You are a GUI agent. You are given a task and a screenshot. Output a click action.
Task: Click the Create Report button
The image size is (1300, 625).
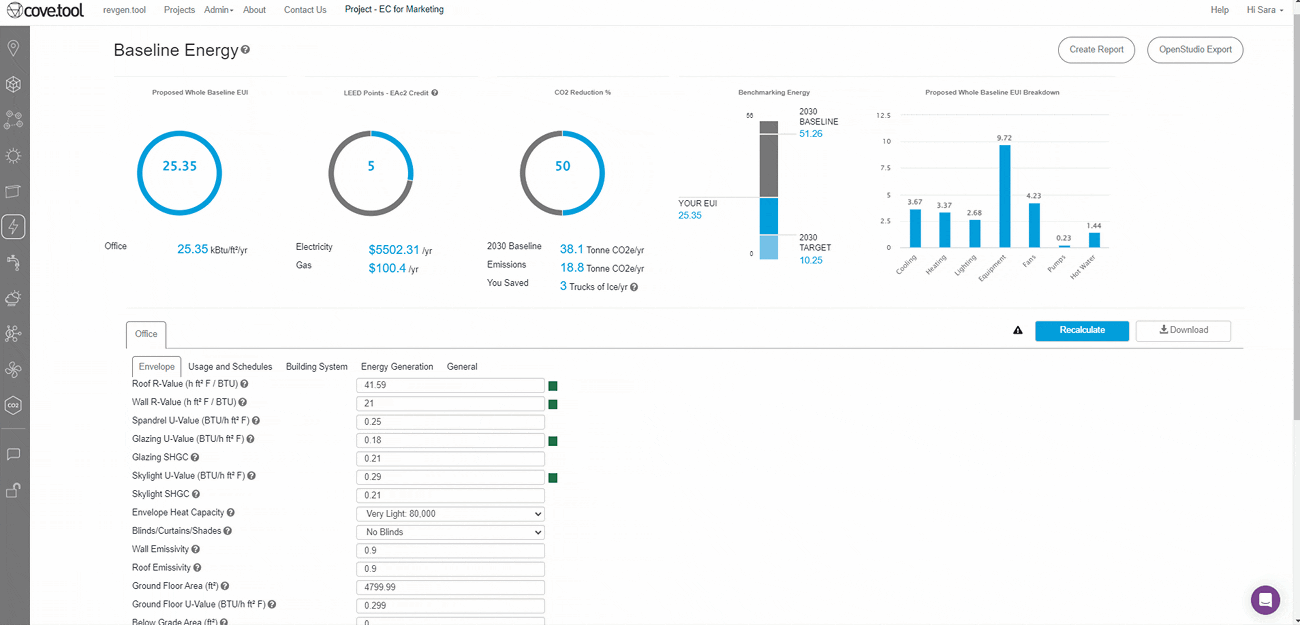click(1096, 49)
